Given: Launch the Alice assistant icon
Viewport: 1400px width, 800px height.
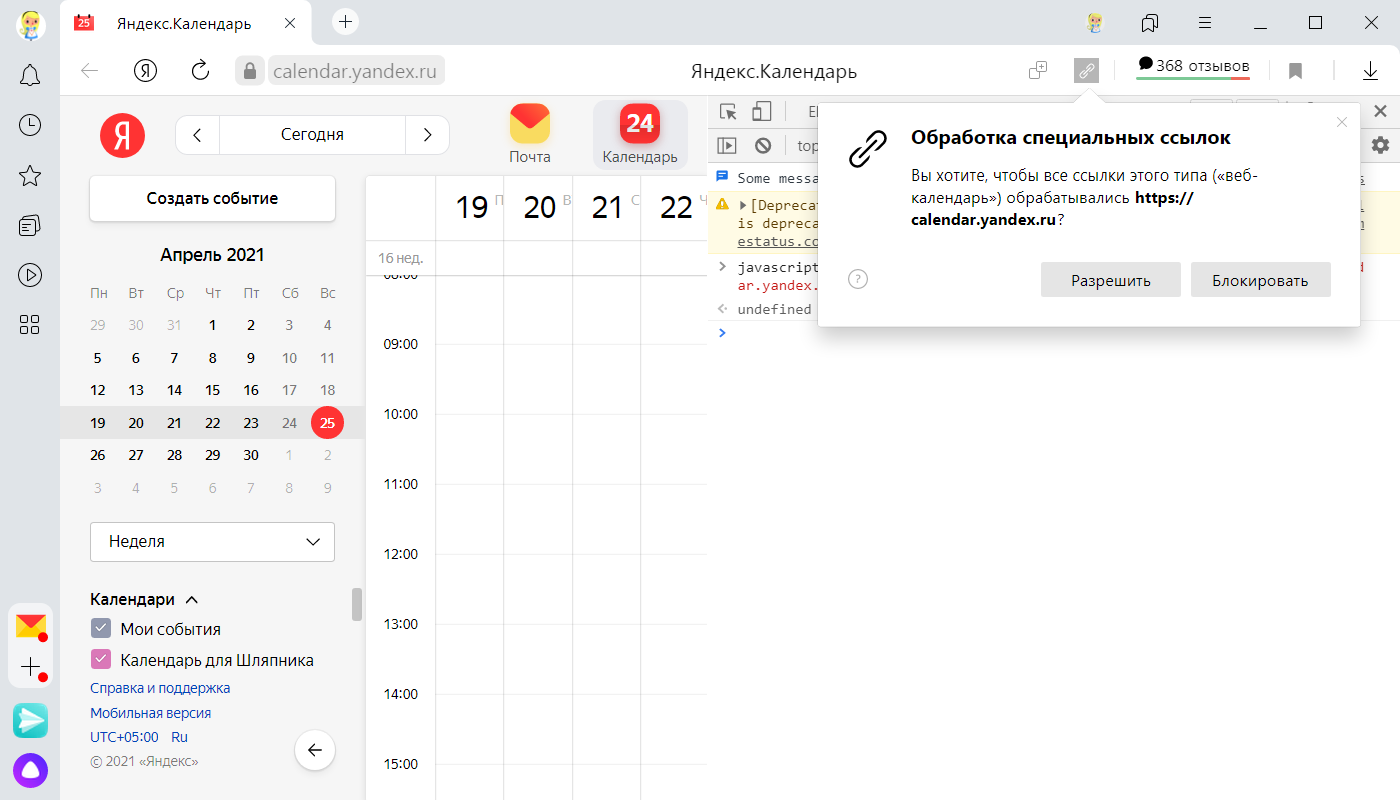Looking at the screenshot, I should (x=30, y=770).
